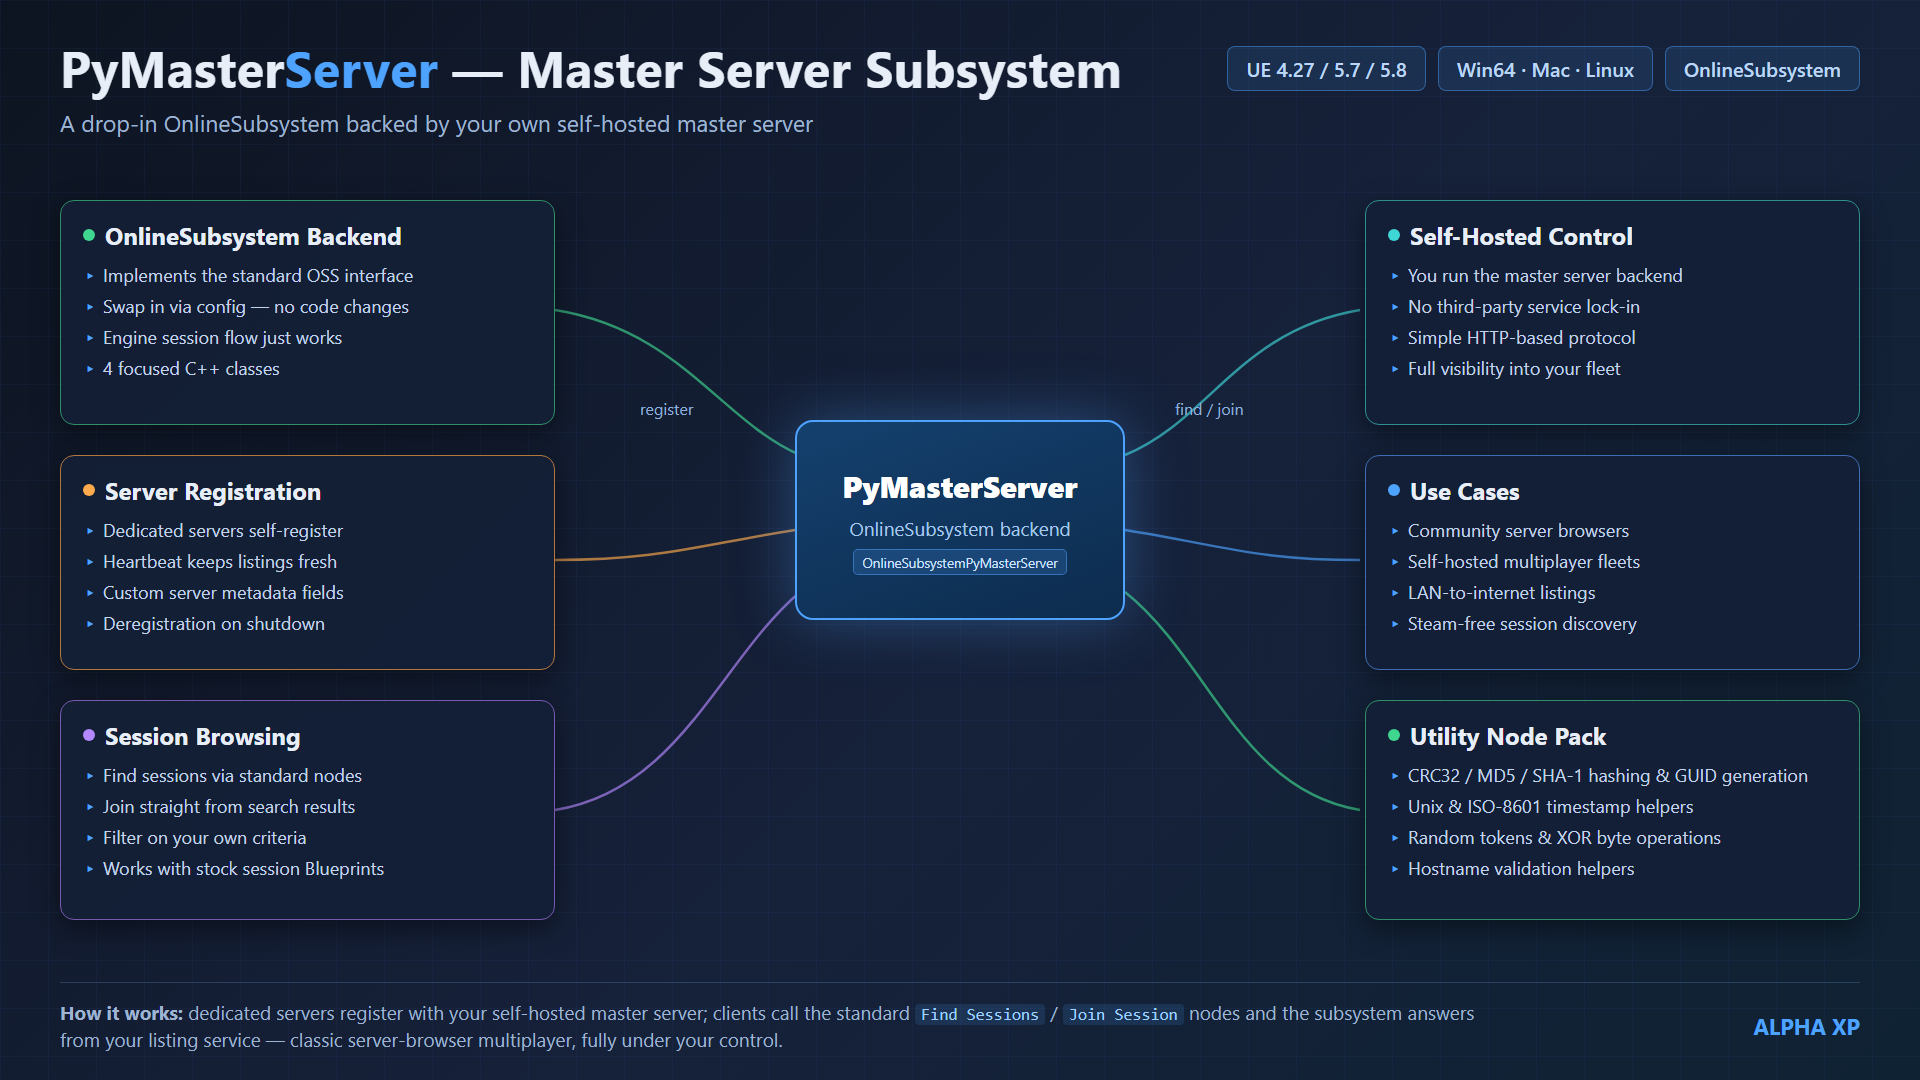Select 'Filter on your own criteria' line
This screenshot has width=1920, height=1080.
click(x=205, y=838)
